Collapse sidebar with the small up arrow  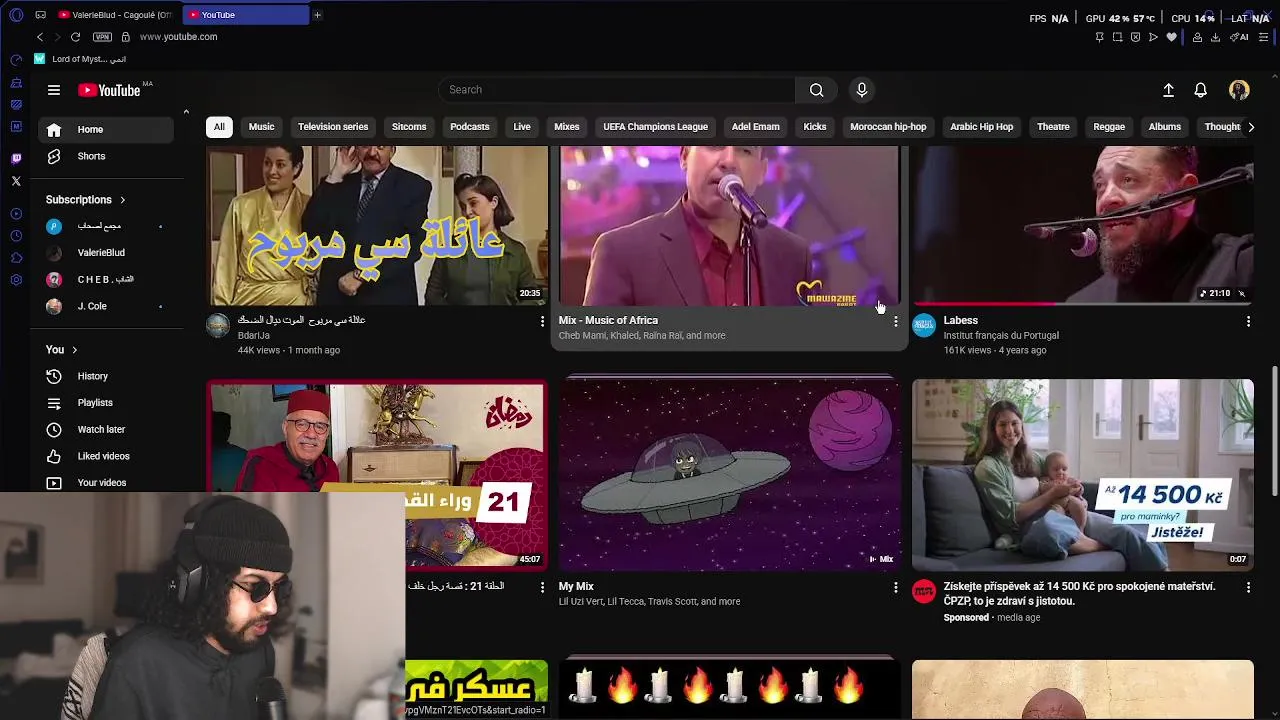[186, 111]
